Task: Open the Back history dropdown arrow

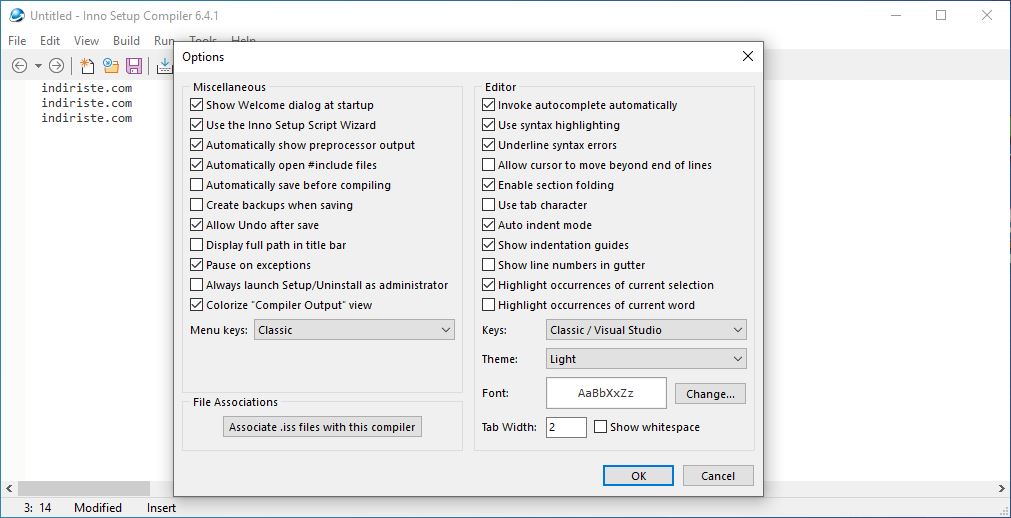Action: click(38, 66)
